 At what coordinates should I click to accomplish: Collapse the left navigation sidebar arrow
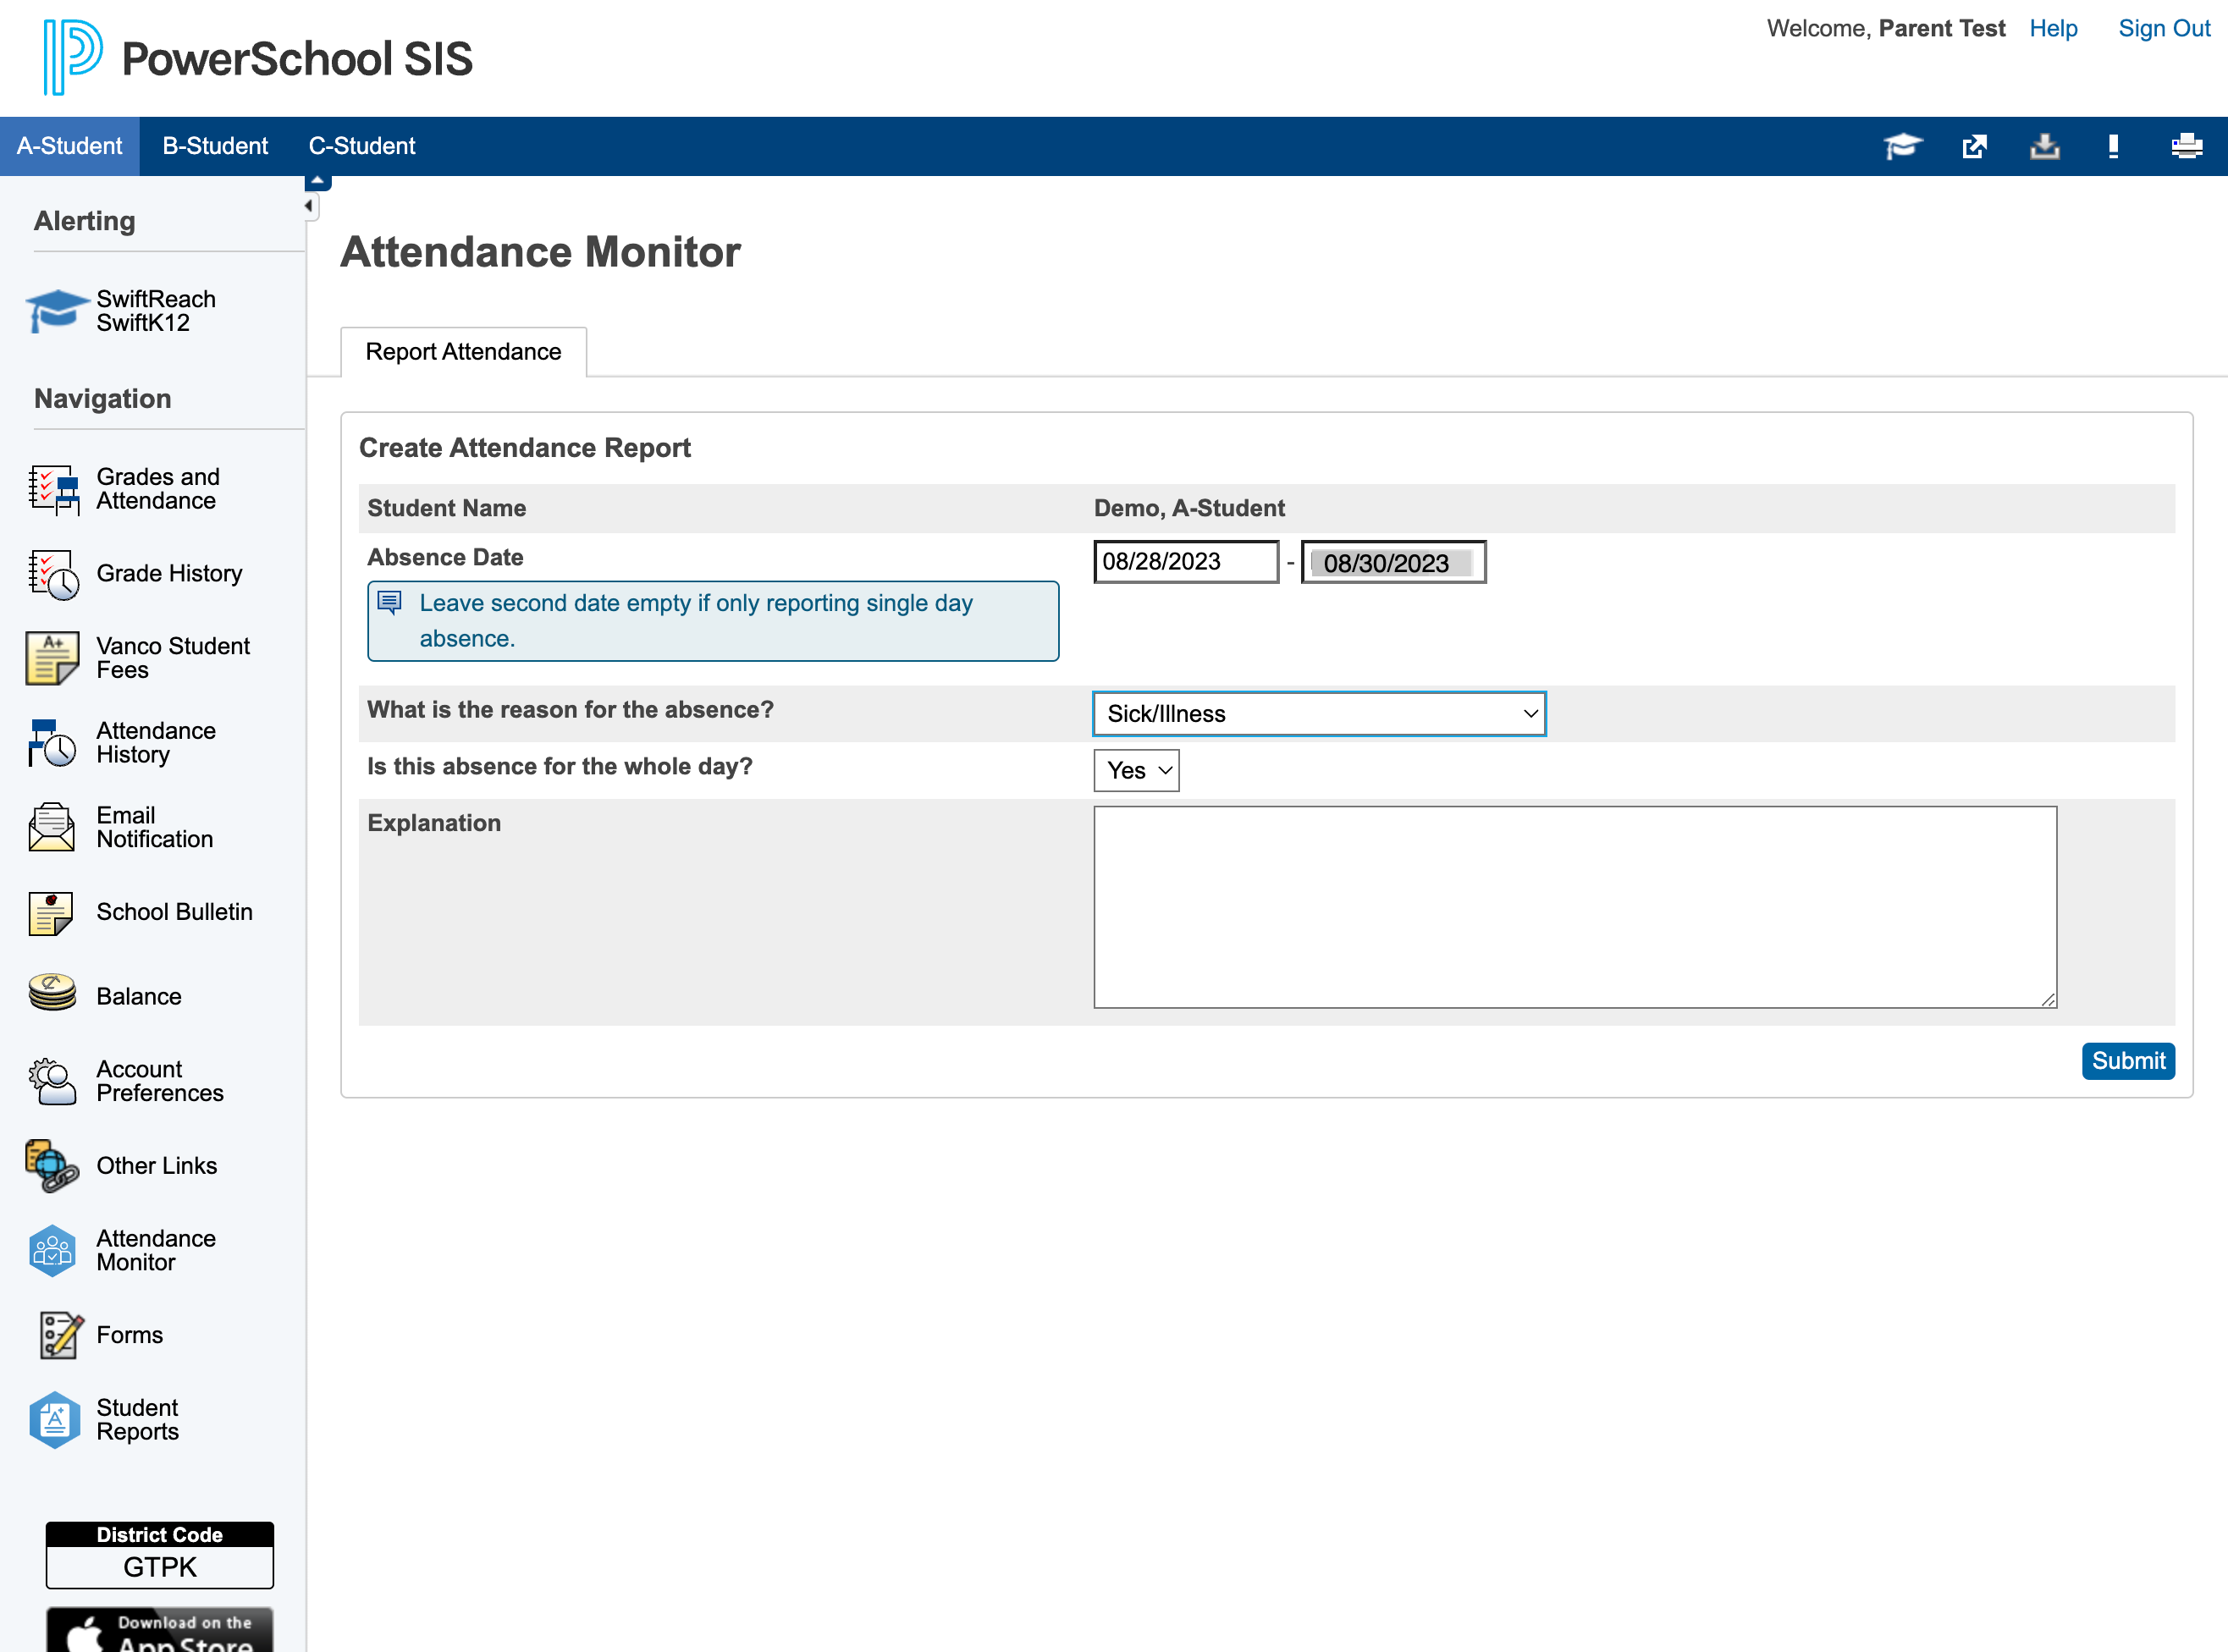tap(310, 206)
